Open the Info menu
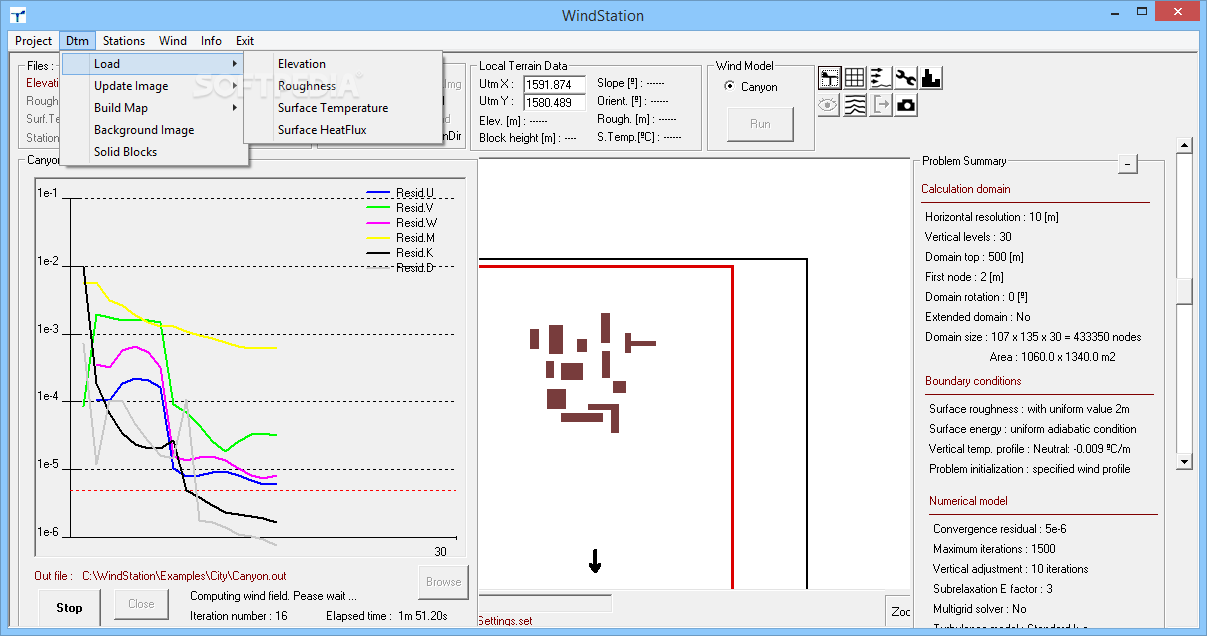1207x636 pixels. 211,41
